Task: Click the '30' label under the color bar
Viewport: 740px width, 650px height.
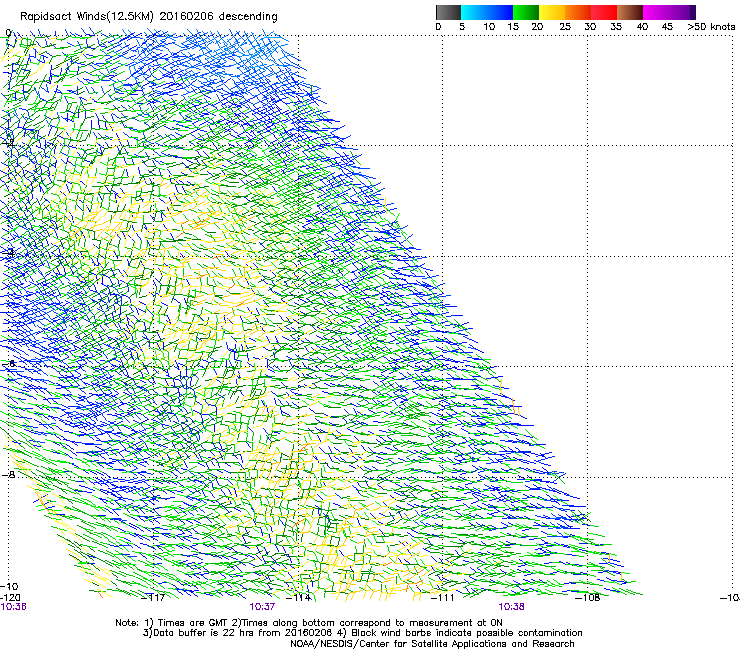Action: click(590, 27)
